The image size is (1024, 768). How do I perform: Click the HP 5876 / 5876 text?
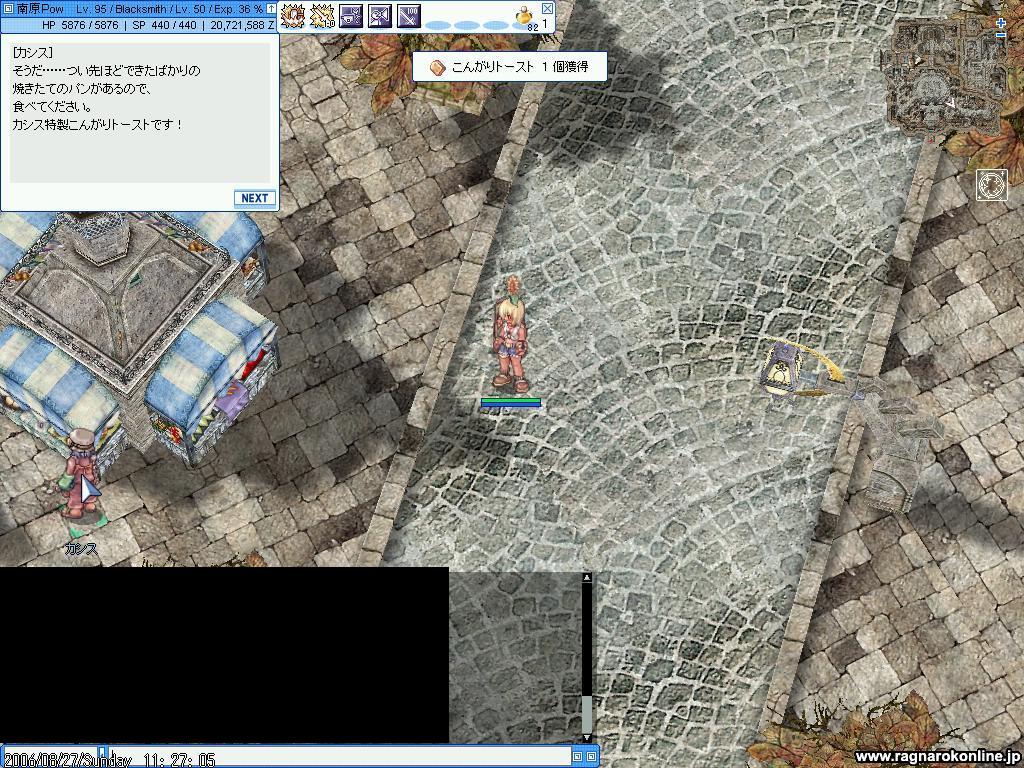coord(80,25)
